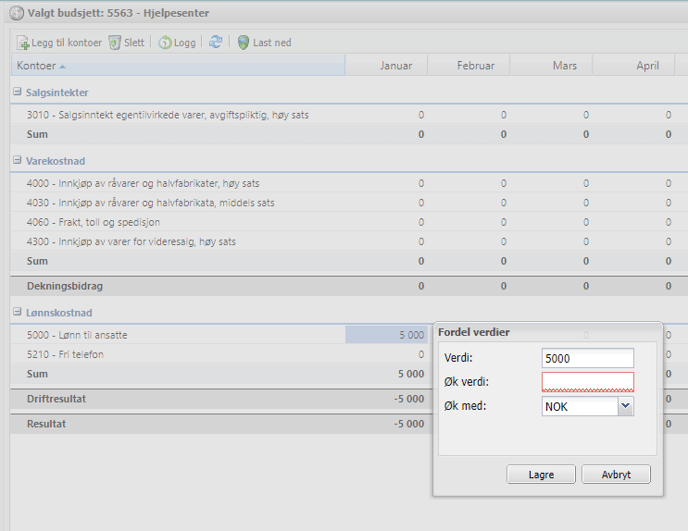Click the Slett trash icon
688x531 pixels.
[x=115, y=43]
